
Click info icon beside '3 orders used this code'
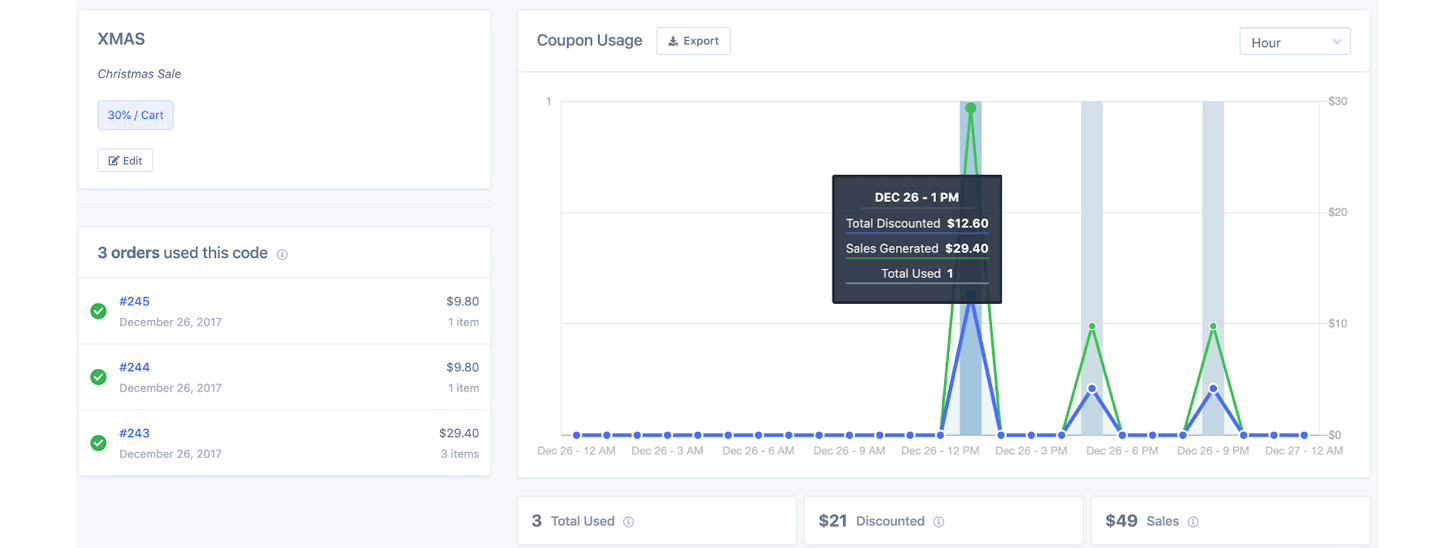coord(282,255)
